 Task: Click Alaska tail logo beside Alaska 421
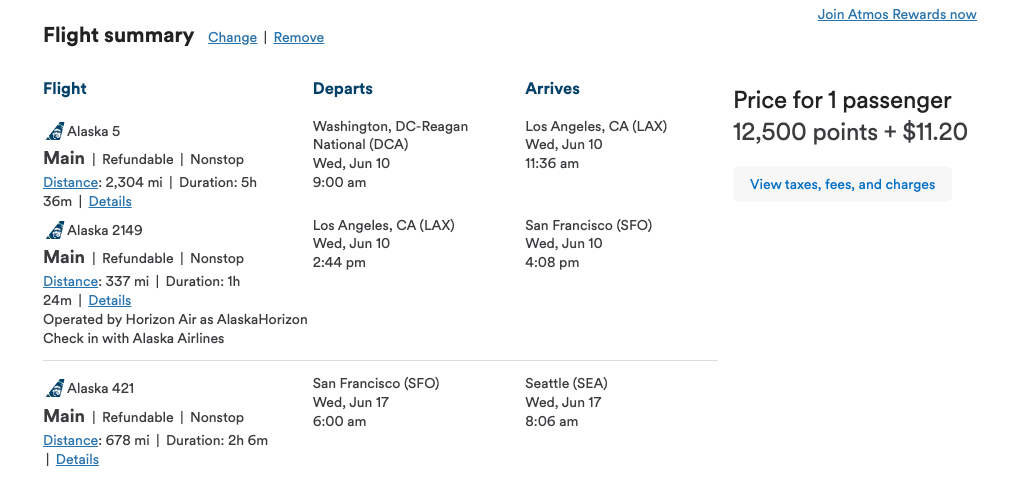tap(54, 388)
